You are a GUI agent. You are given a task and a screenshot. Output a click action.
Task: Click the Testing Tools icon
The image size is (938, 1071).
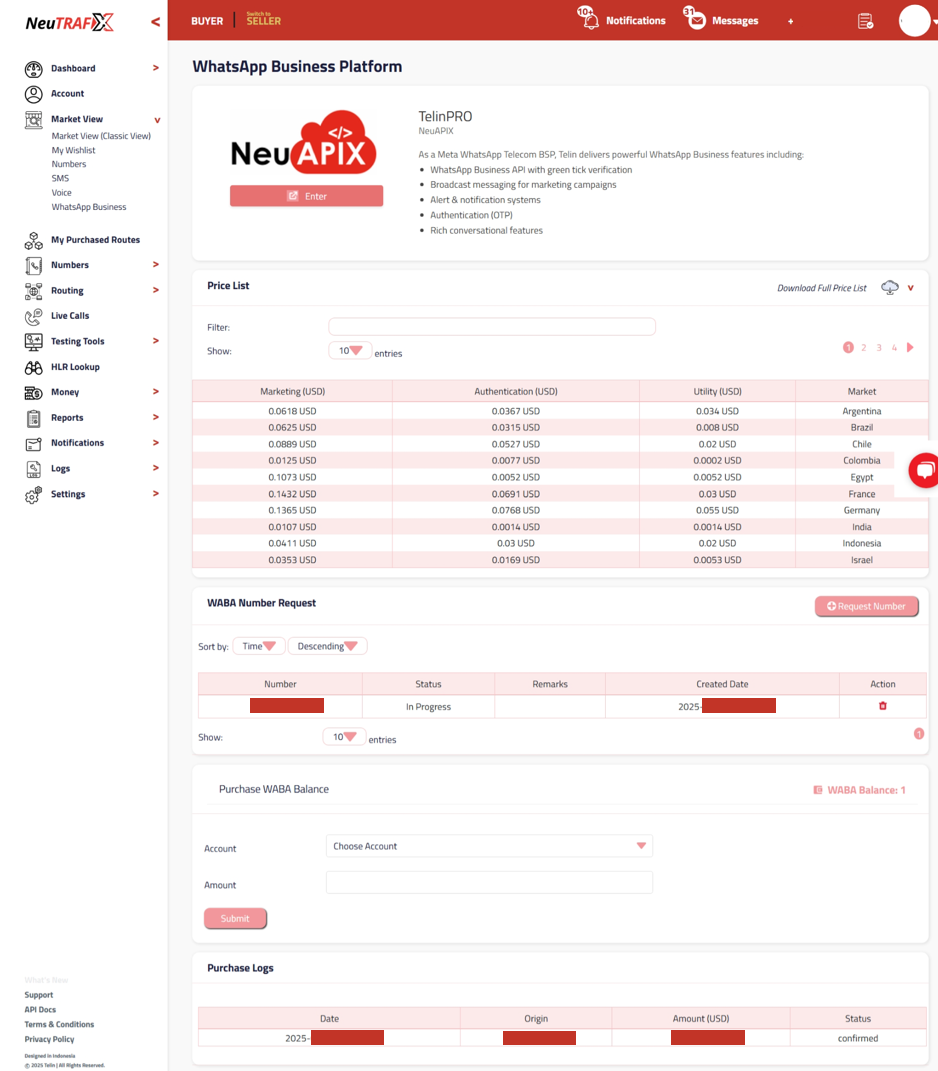click(x=33, y=342)
